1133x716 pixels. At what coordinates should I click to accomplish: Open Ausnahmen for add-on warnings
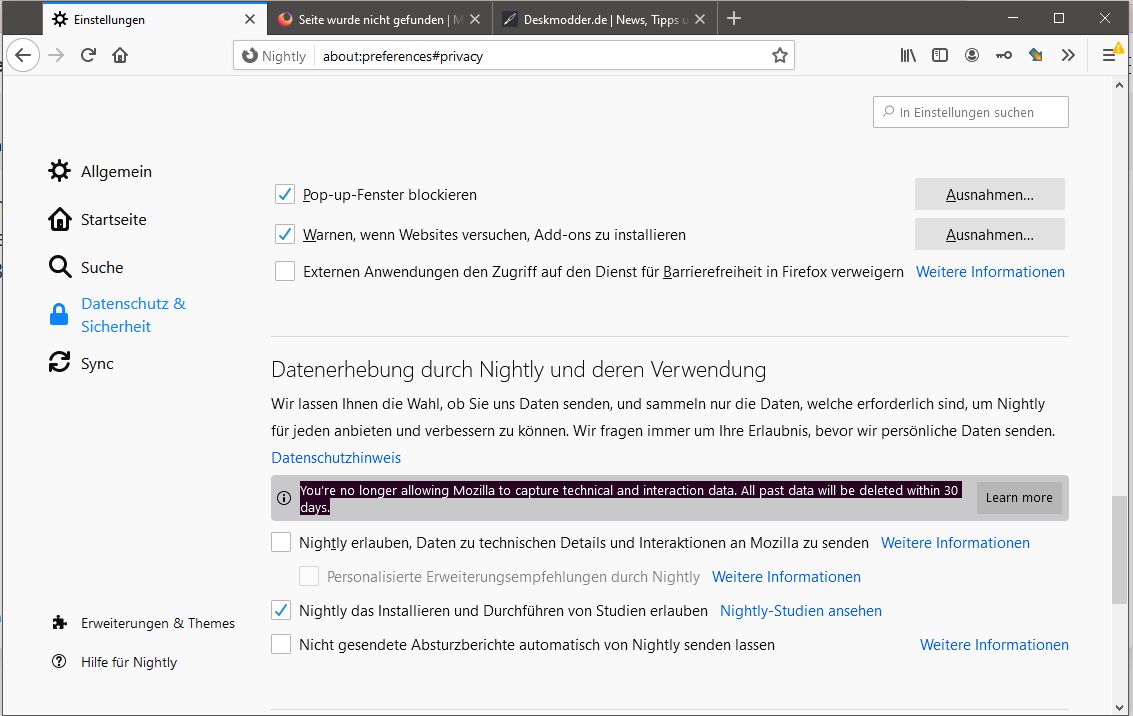click(989, 234)
